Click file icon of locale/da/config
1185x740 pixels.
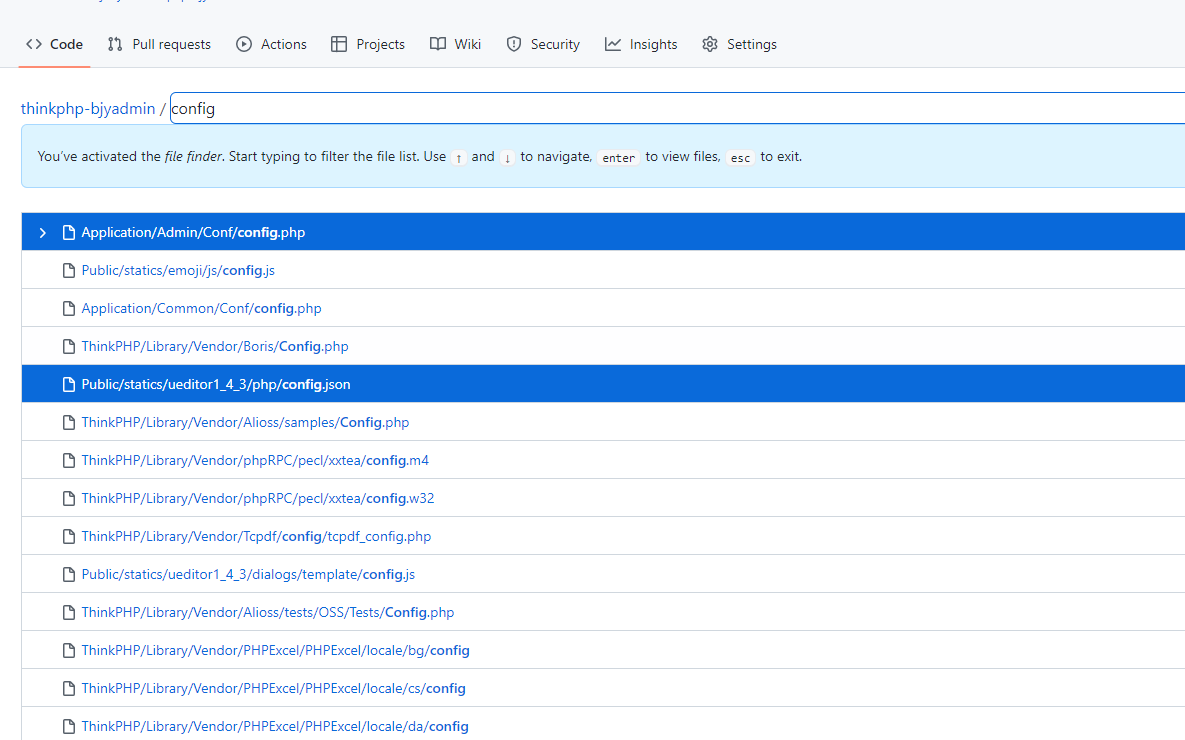[69, 726]
